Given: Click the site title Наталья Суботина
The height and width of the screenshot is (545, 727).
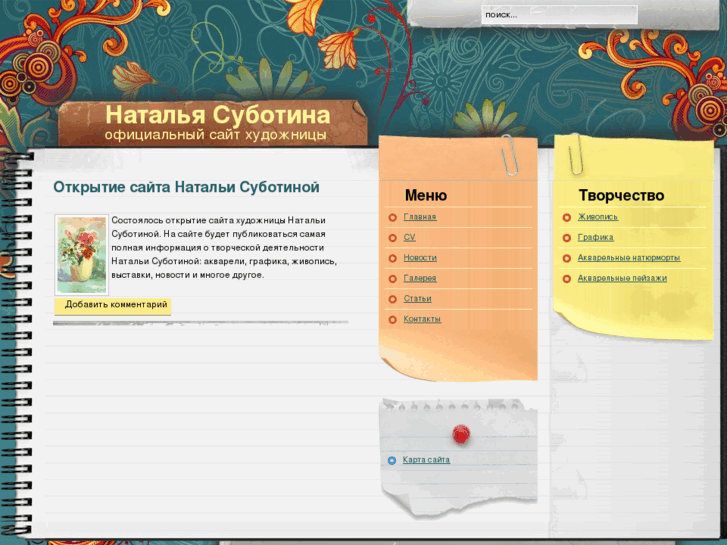Looking at the screenshot, I should click(218, 115).
